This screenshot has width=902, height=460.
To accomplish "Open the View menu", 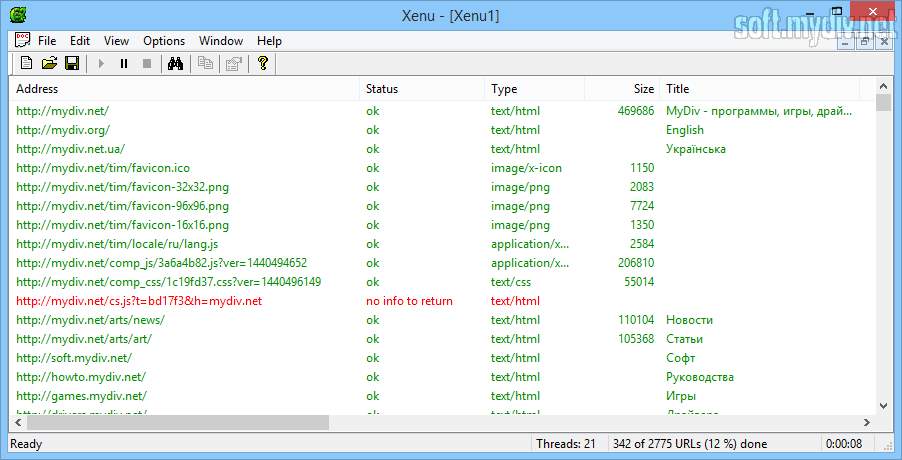I will 116,41.
